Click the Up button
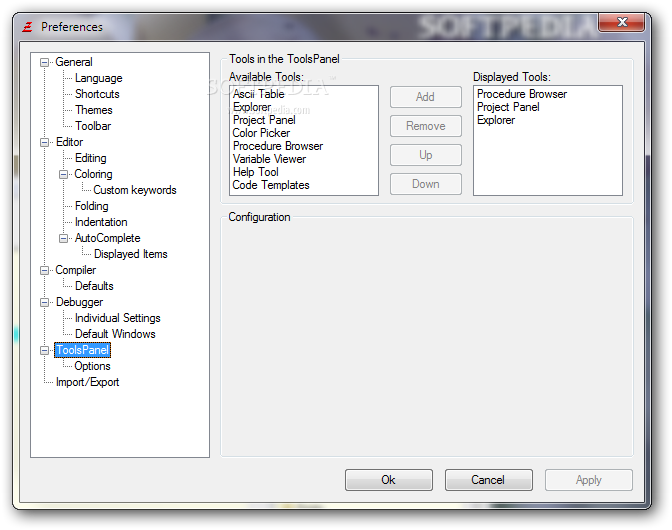 [426, 155]
